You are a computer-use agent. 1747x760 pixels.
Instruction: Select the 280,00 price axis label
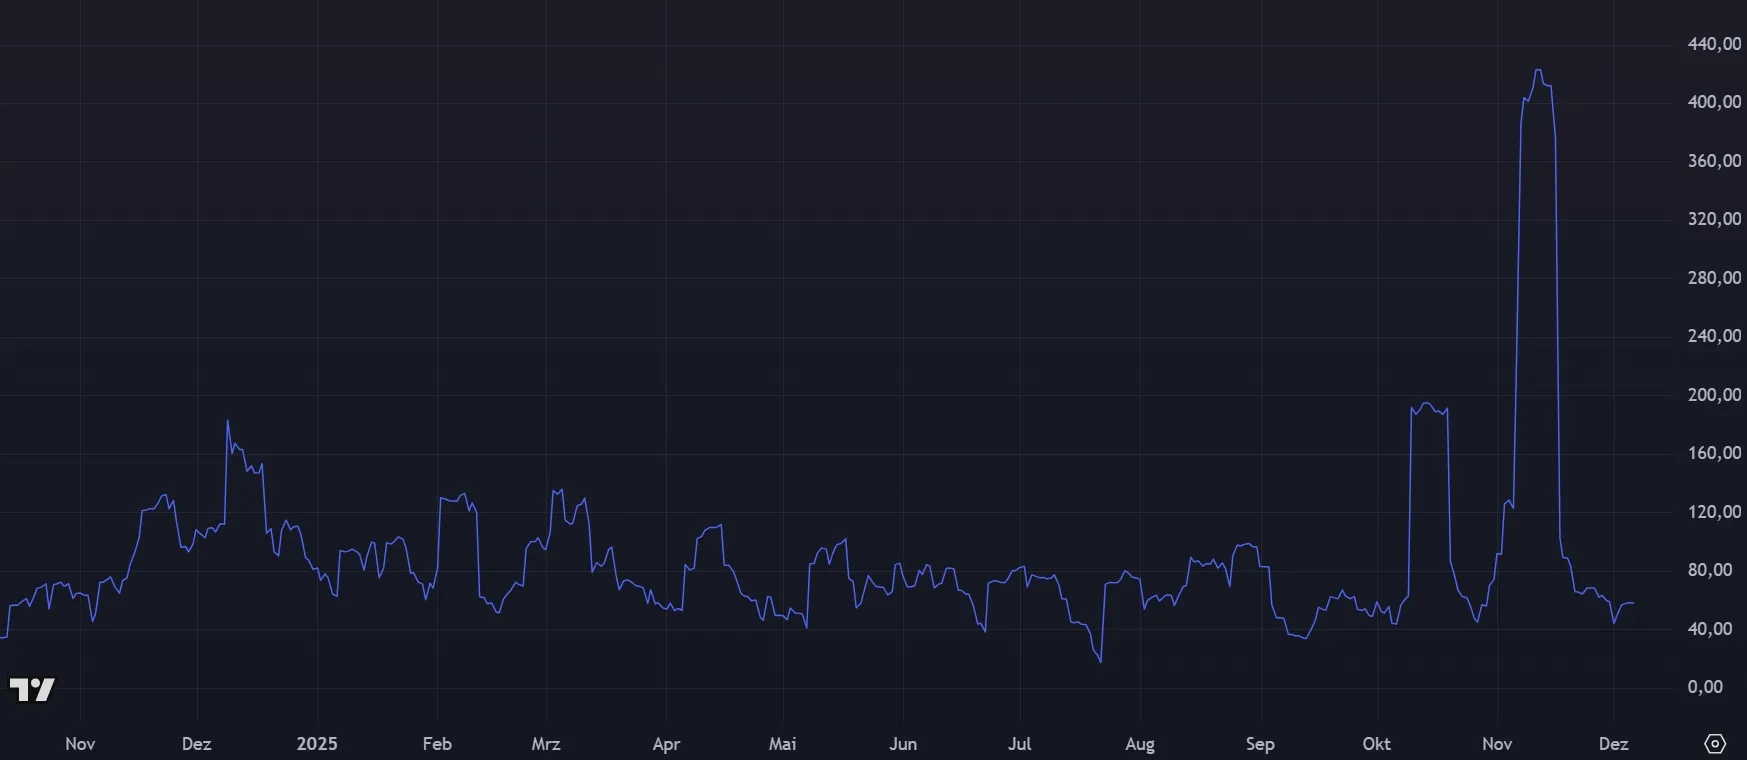pos(1714,278)
